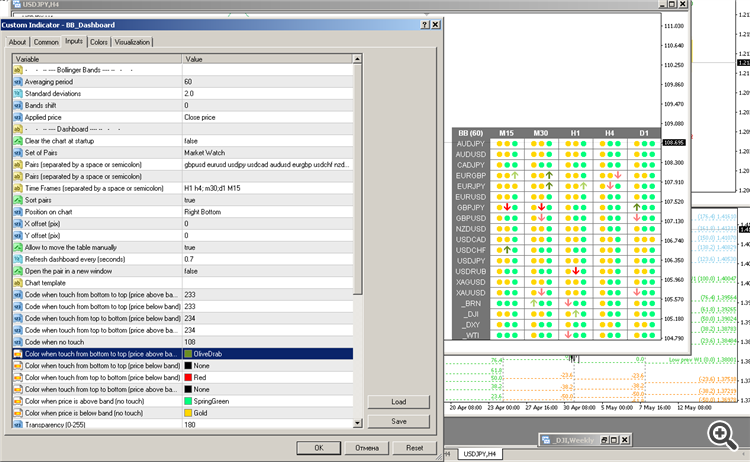Viewport: 750px width, 462px height.
Task: Click the Value column header
Action: [x=267, y=59]
